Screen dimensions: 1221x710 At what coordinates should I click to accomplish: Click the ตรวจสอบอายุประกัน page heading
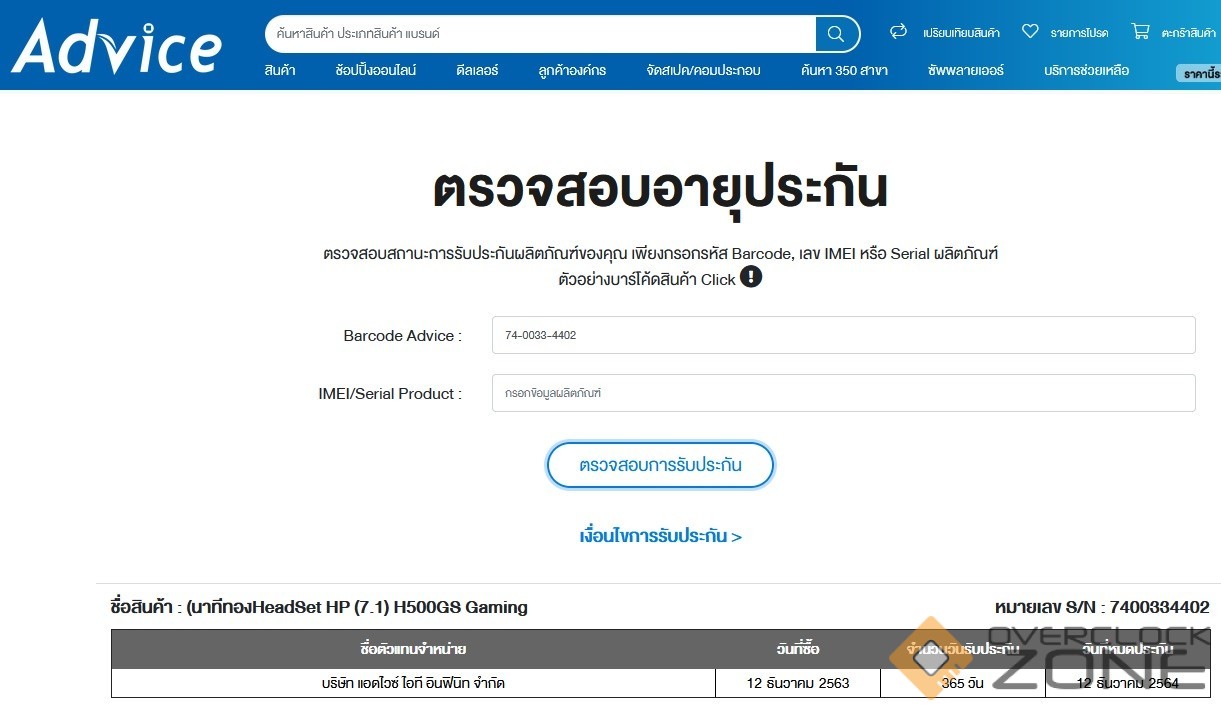[660, 189]
